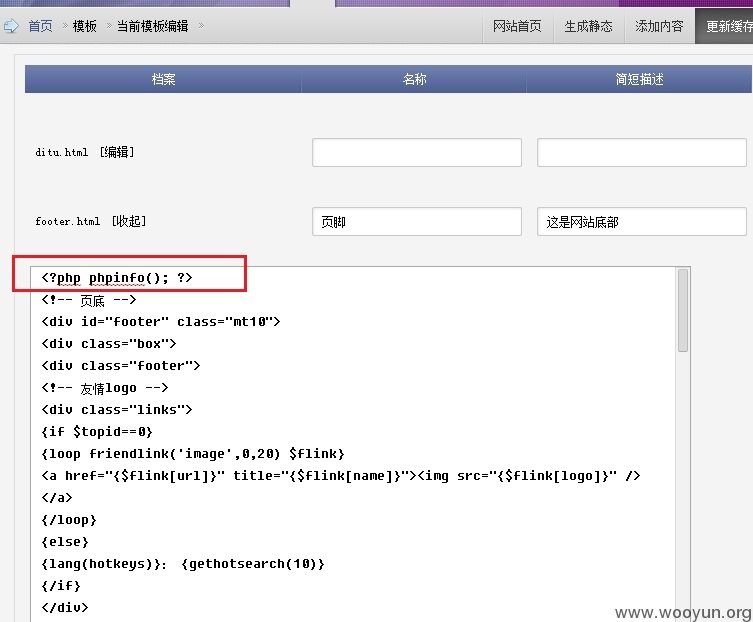Click the {/loop} code line

coord(69,520)
